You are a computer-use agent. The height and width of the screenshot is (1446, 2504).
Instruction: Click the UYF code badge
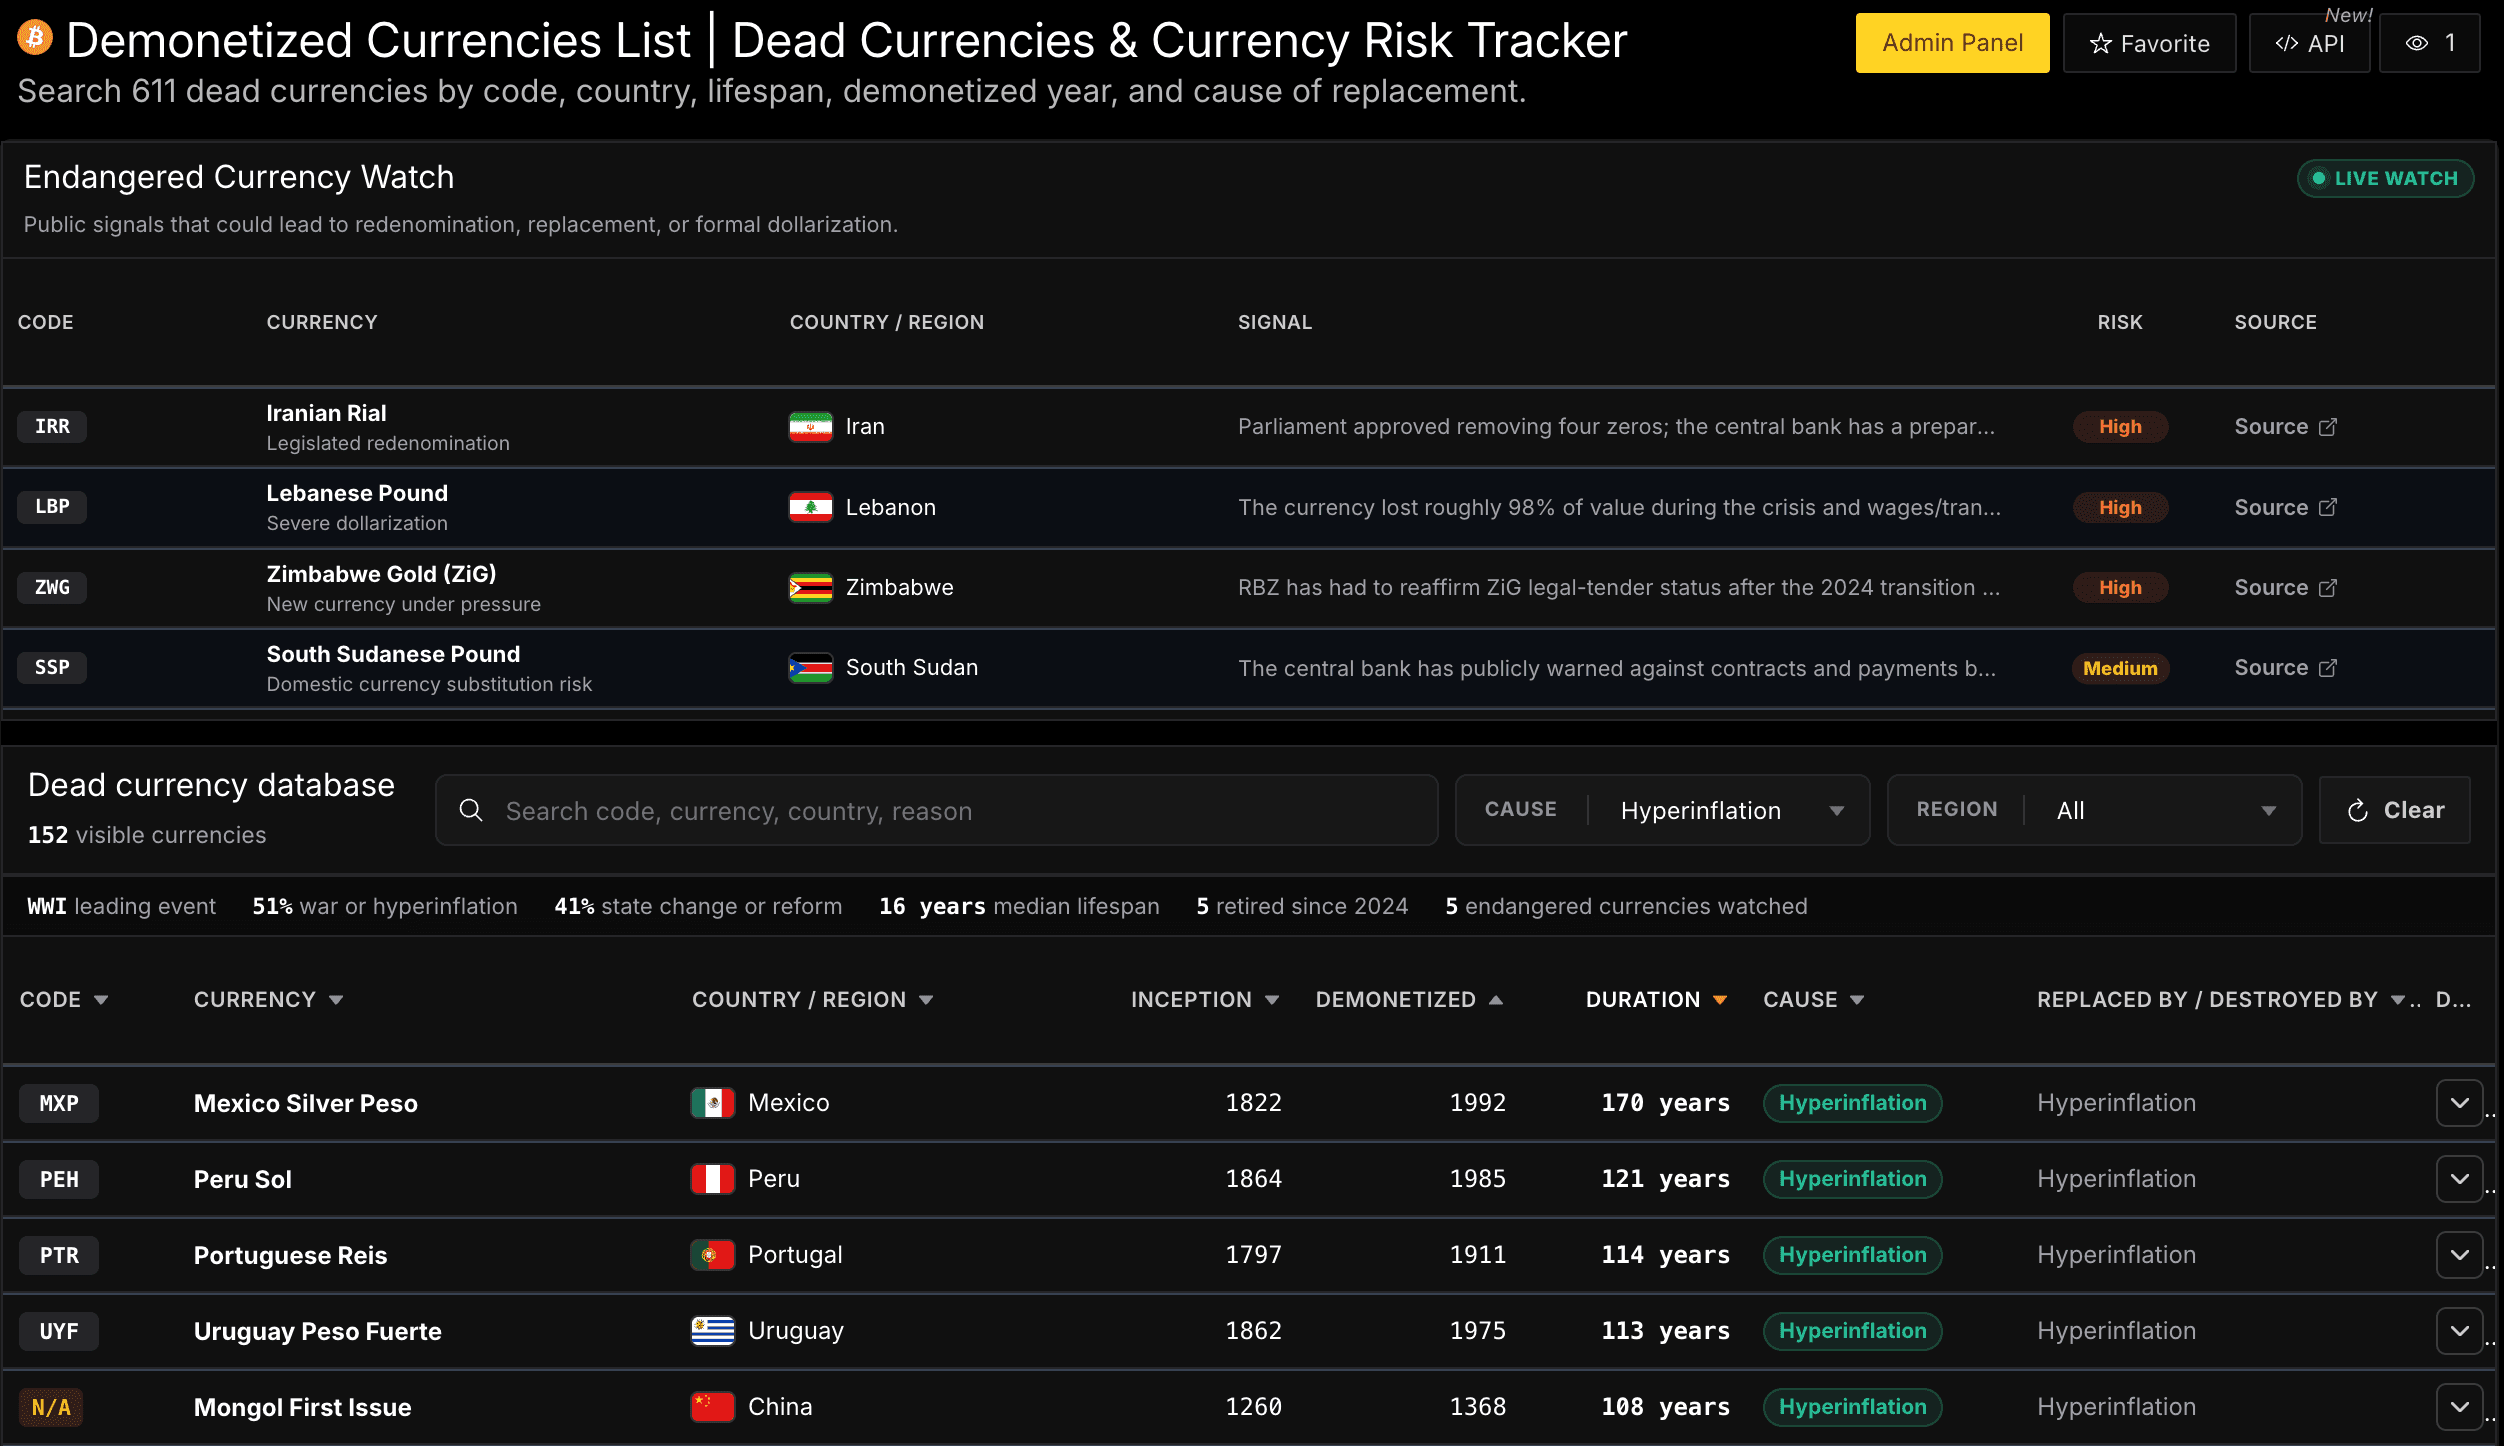coord(59,1331)
